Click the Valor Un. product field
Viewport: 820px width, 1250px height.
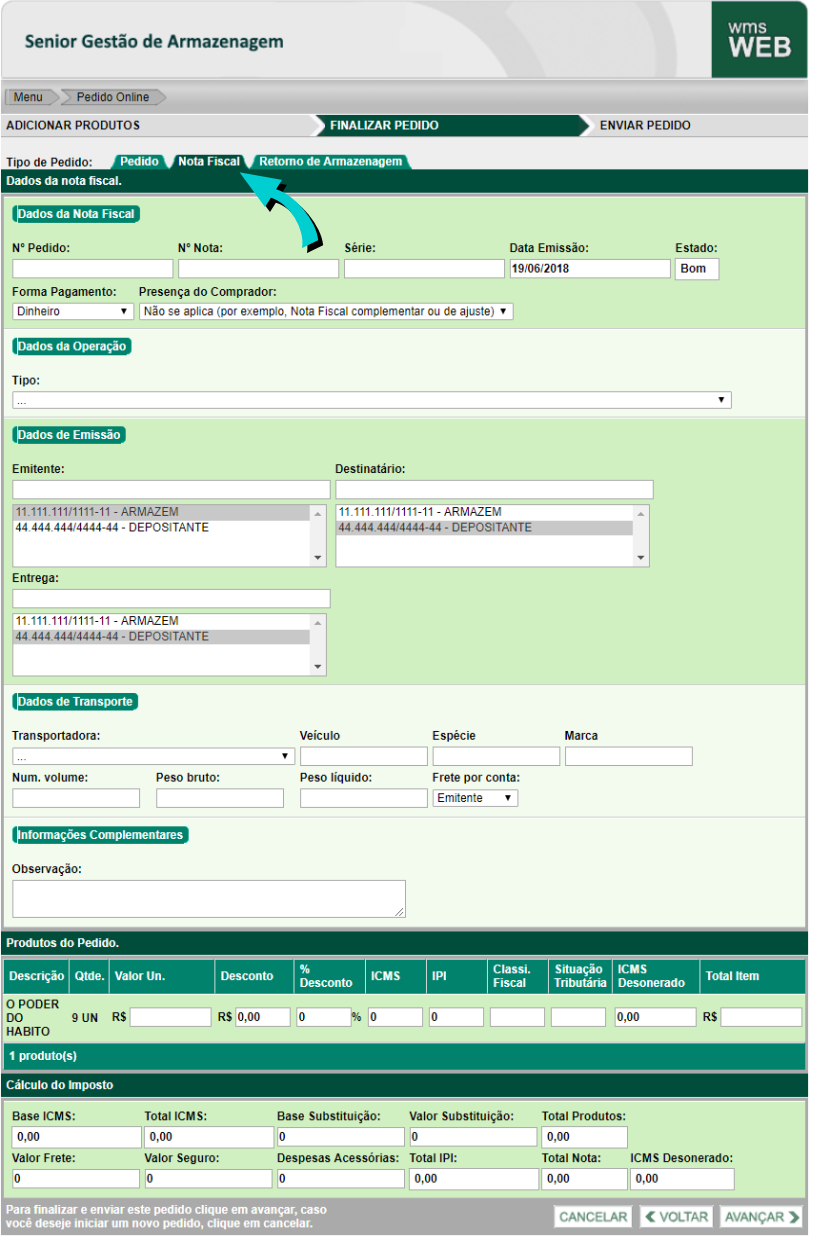point(171,1017)
